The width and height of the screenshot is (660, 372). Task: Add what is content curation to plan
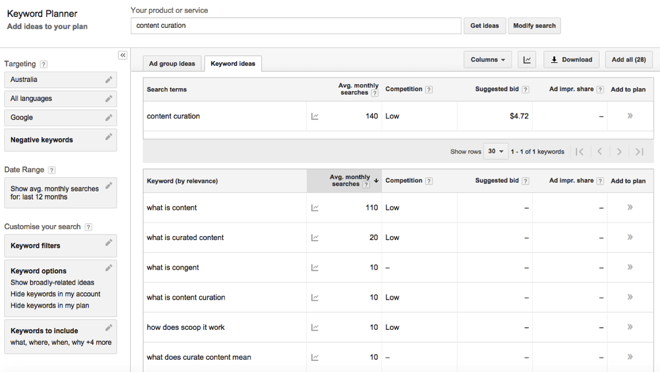click(630, 297)
